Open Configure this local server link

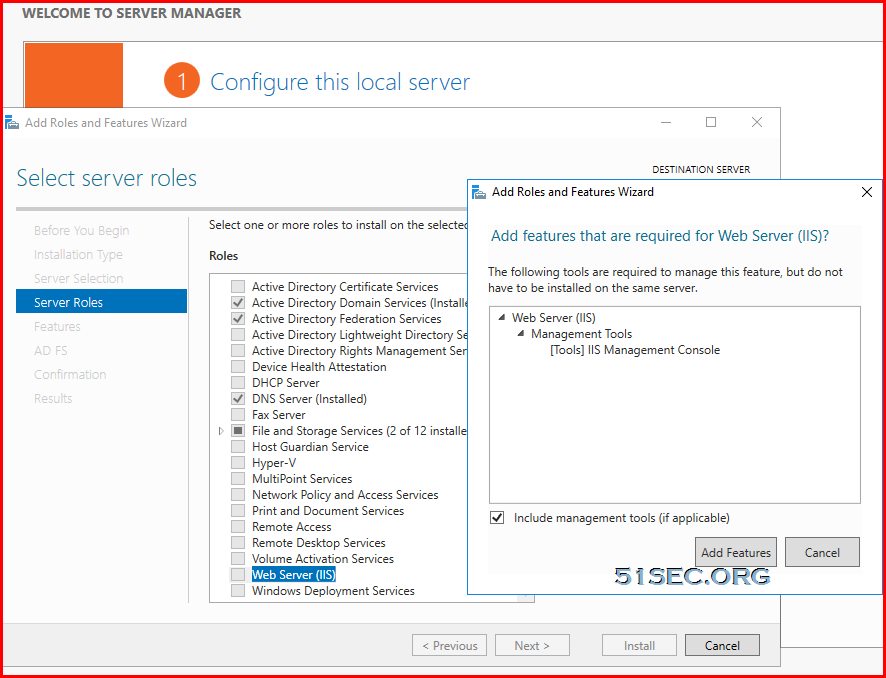tap(340, 82)
